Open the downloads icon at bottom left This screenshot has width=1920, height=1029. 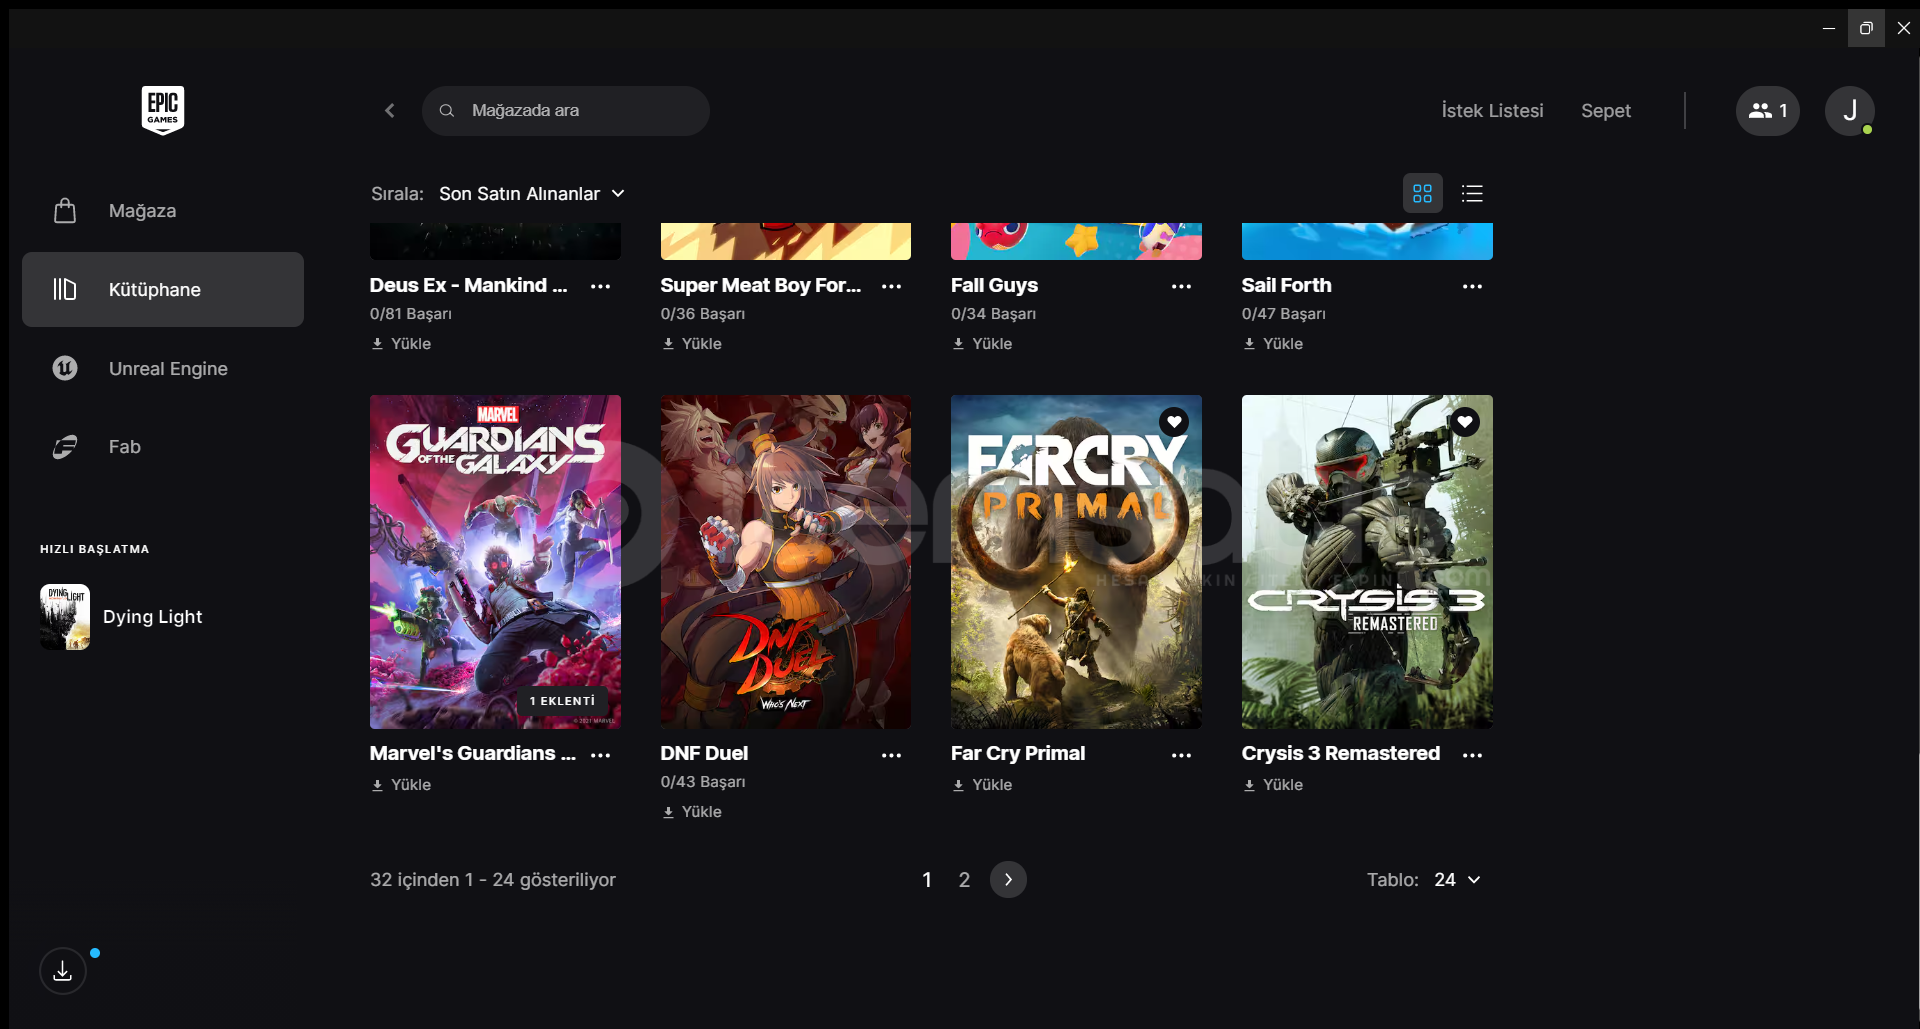[63, 971]
